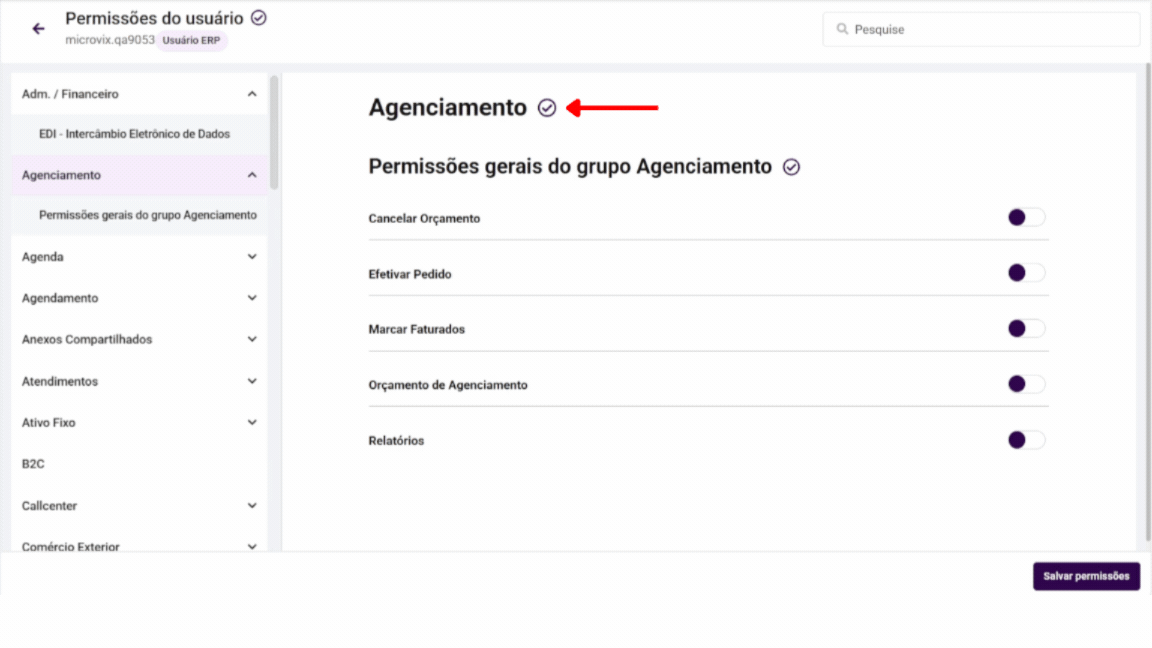Viewport: 1152px width, 648px height.
Task: Expand the Agenda group
Action: pos(252,257)
